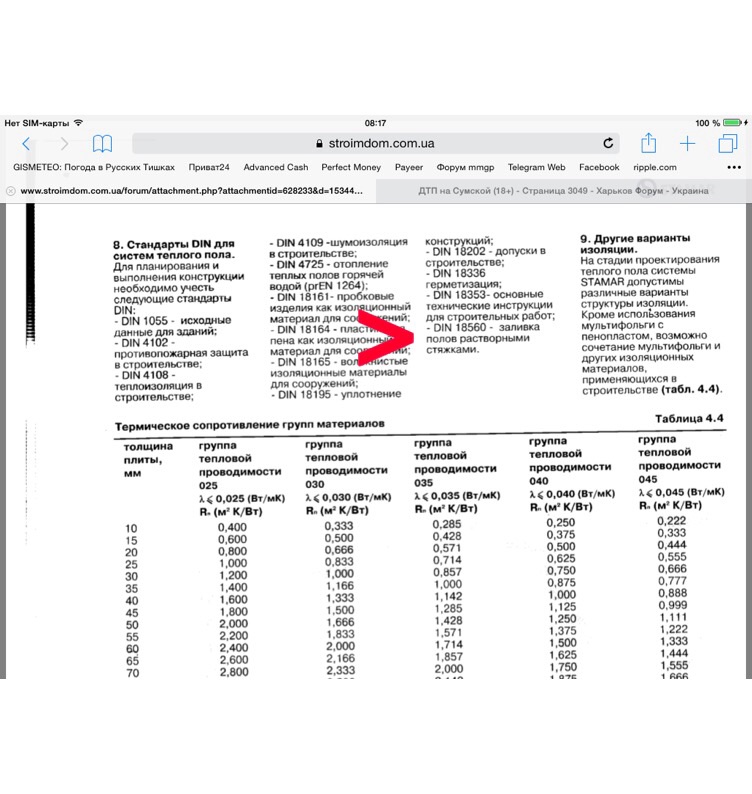Tap the толщина плиты column header
The image size is (752, 794).
(x=148, y=459)
